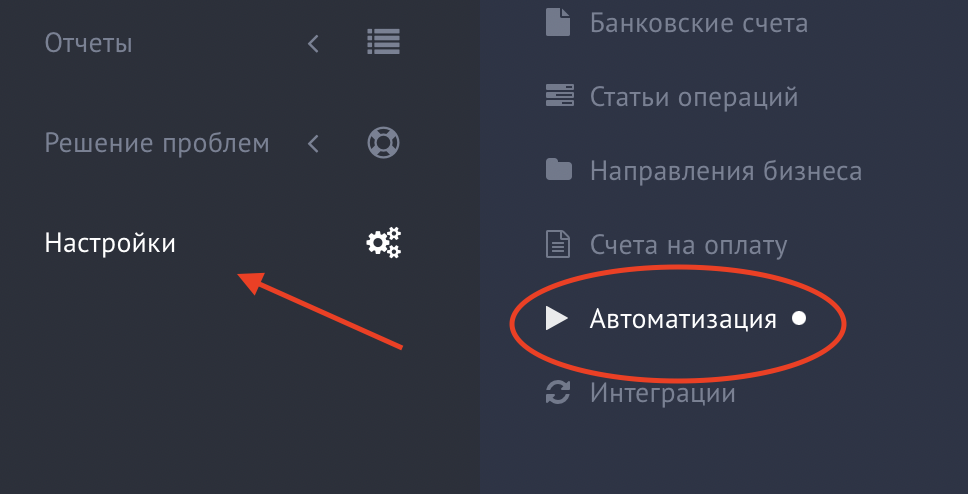
Task: Select Направления бизнеса entry
Action: click(x=725, y=171)
